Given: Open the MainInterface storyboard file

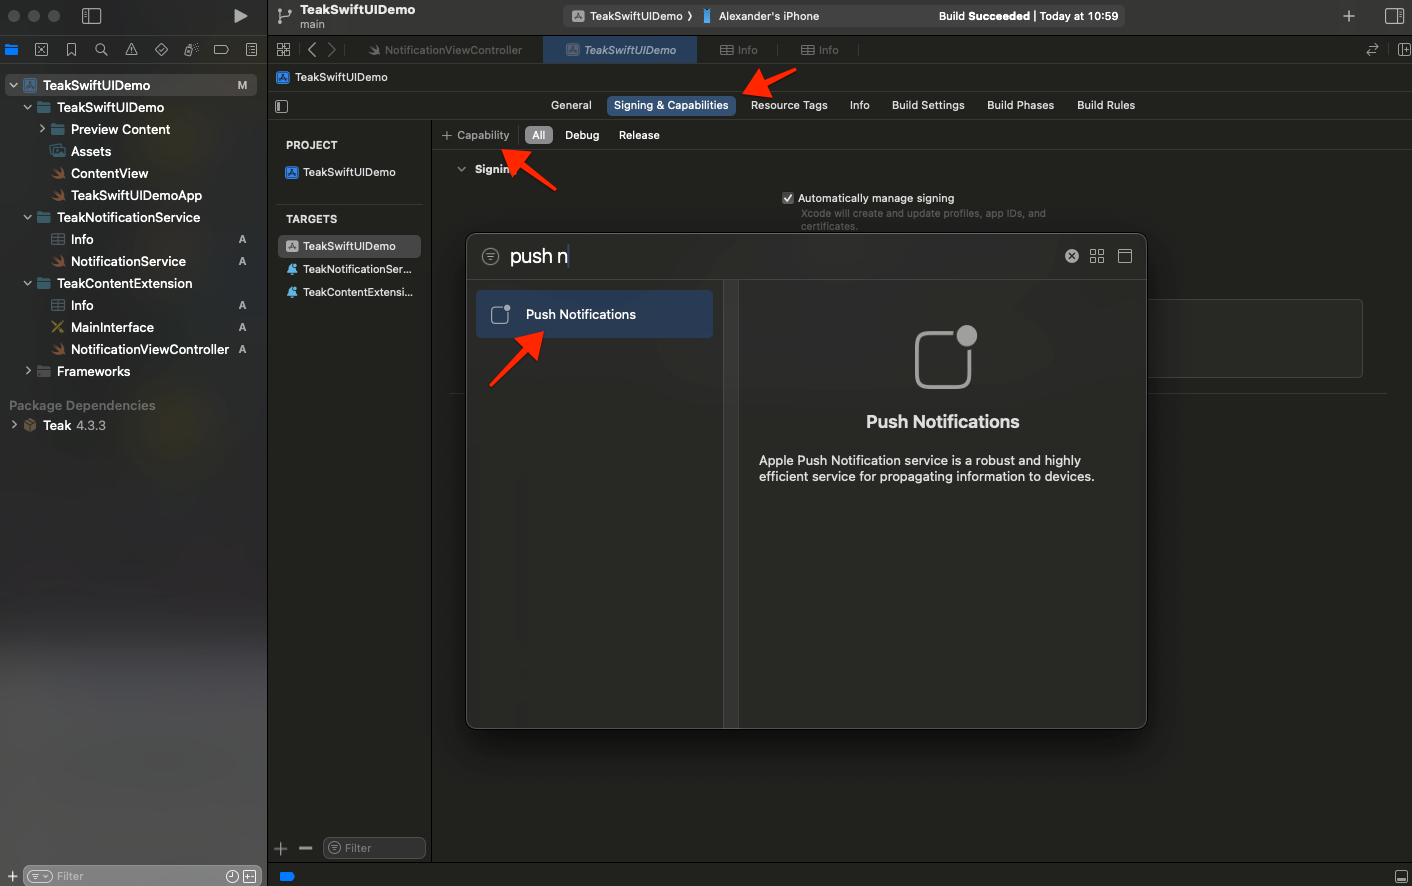Looking at the screenshot, I should [112, 327].
